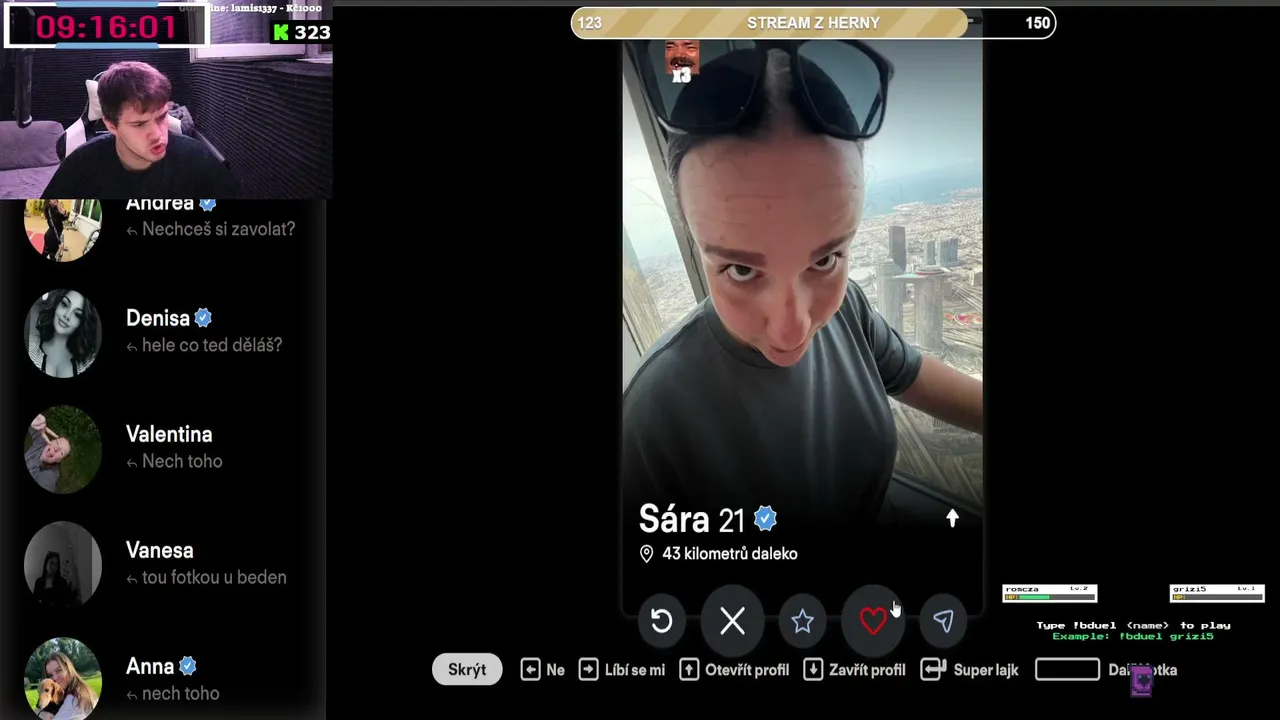Click the distance text '43 kilometrů daleko'
1280x720 pixels.
click(x=730, y=554)
